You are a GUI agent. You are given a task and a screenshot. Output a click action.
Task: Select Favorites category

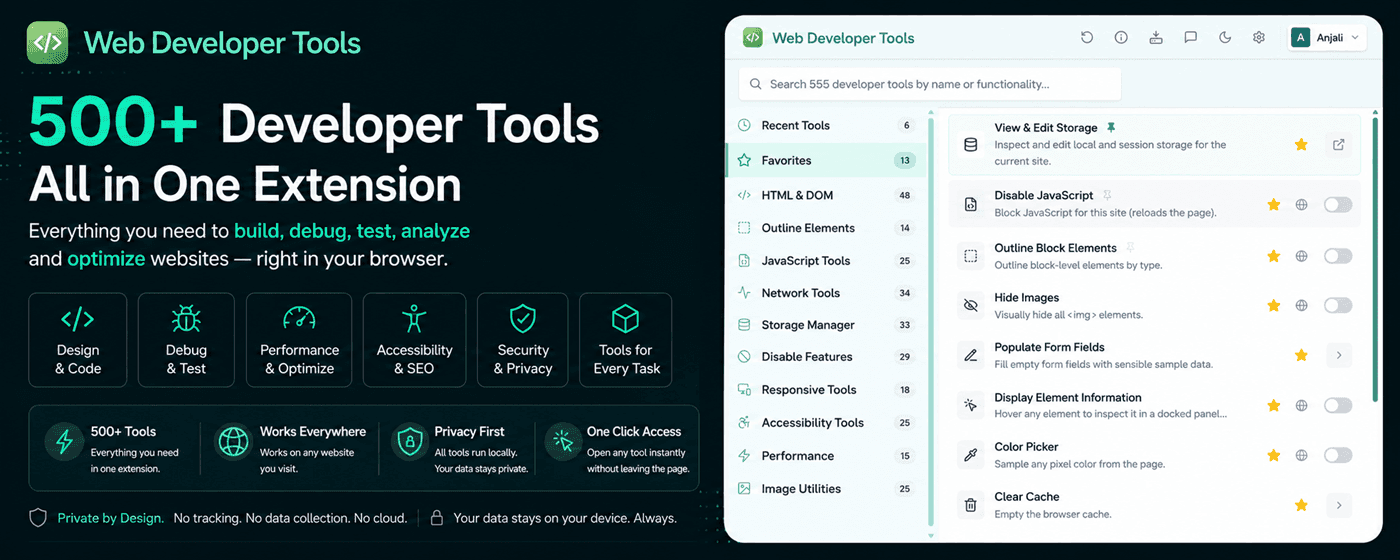826,160
